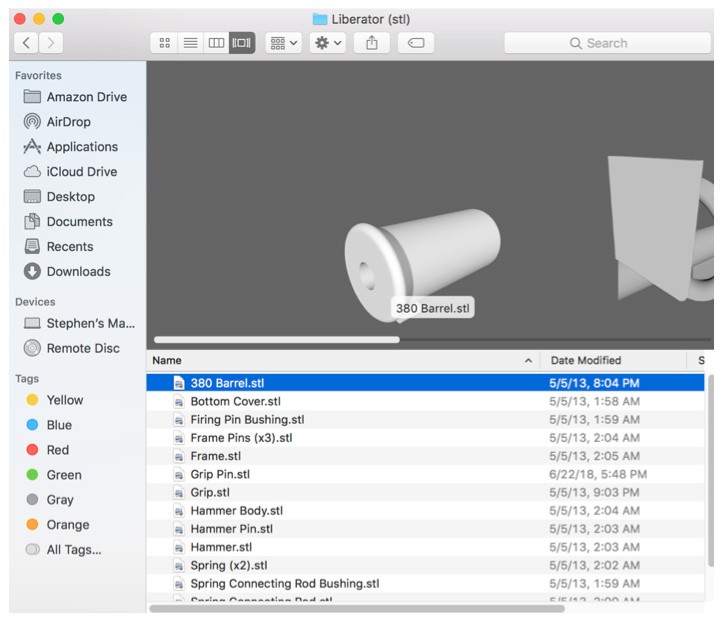Select the Hammer Pin.stl file

coord(425,528)
